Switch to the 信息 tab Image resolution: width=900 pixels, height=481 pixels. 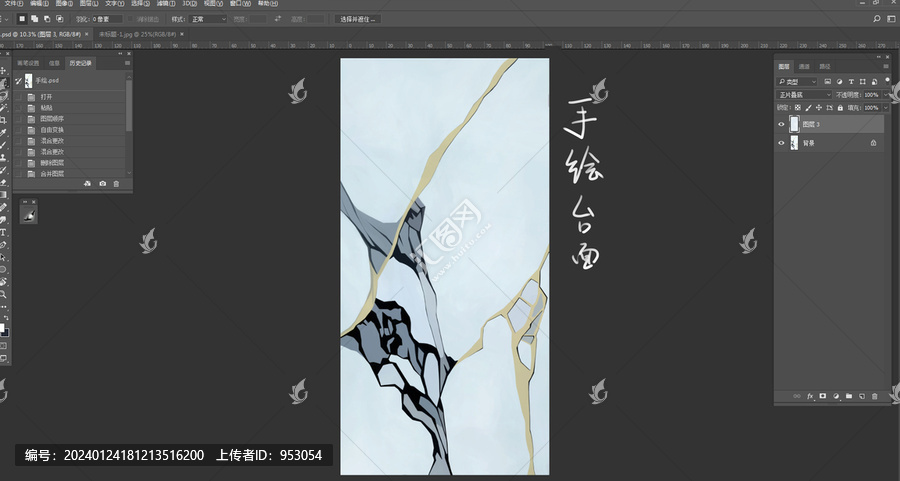coord(54,63)
